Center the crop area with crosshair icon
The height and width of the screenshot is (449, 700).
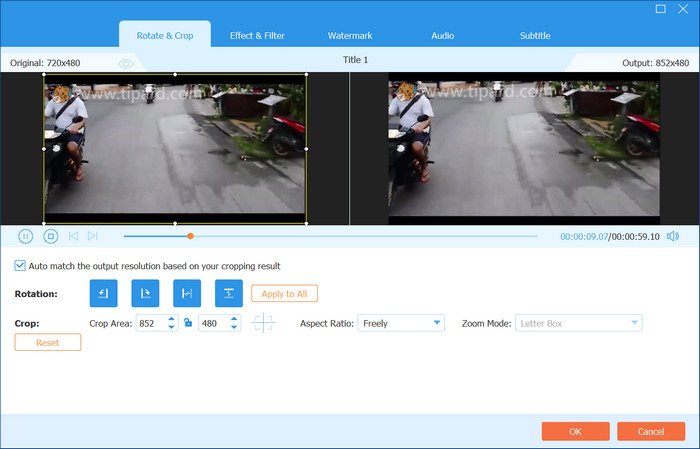pos(263,323)
